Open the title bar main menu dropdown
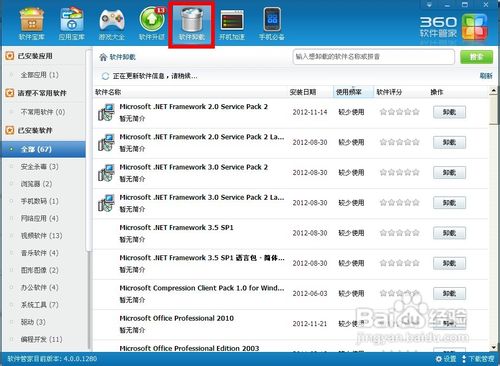The height and width of the screenshot is (366, 500). (x=429, y=5)
